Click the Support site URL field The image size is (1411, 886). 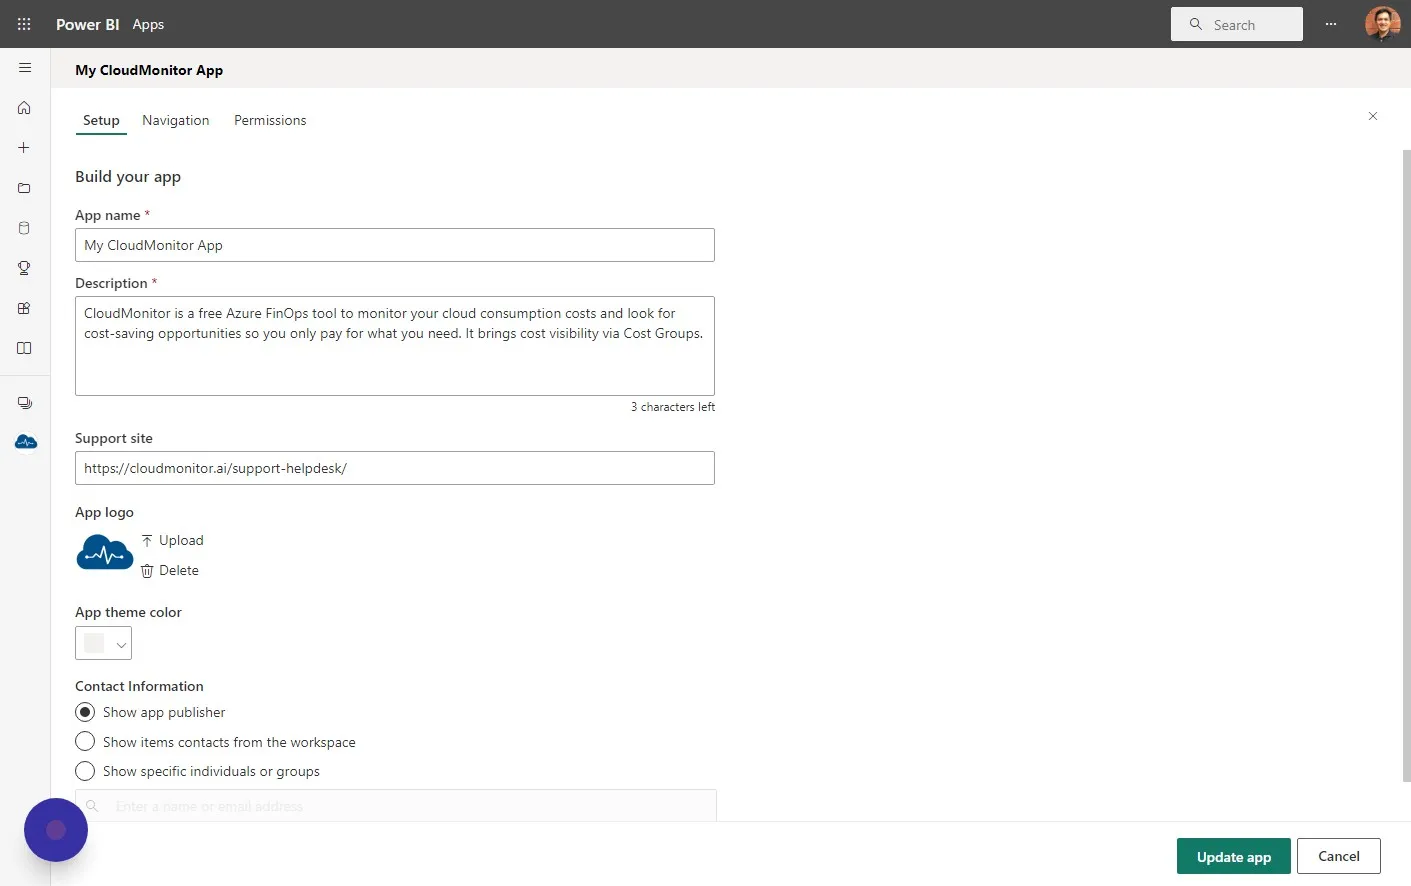[395, 468]
